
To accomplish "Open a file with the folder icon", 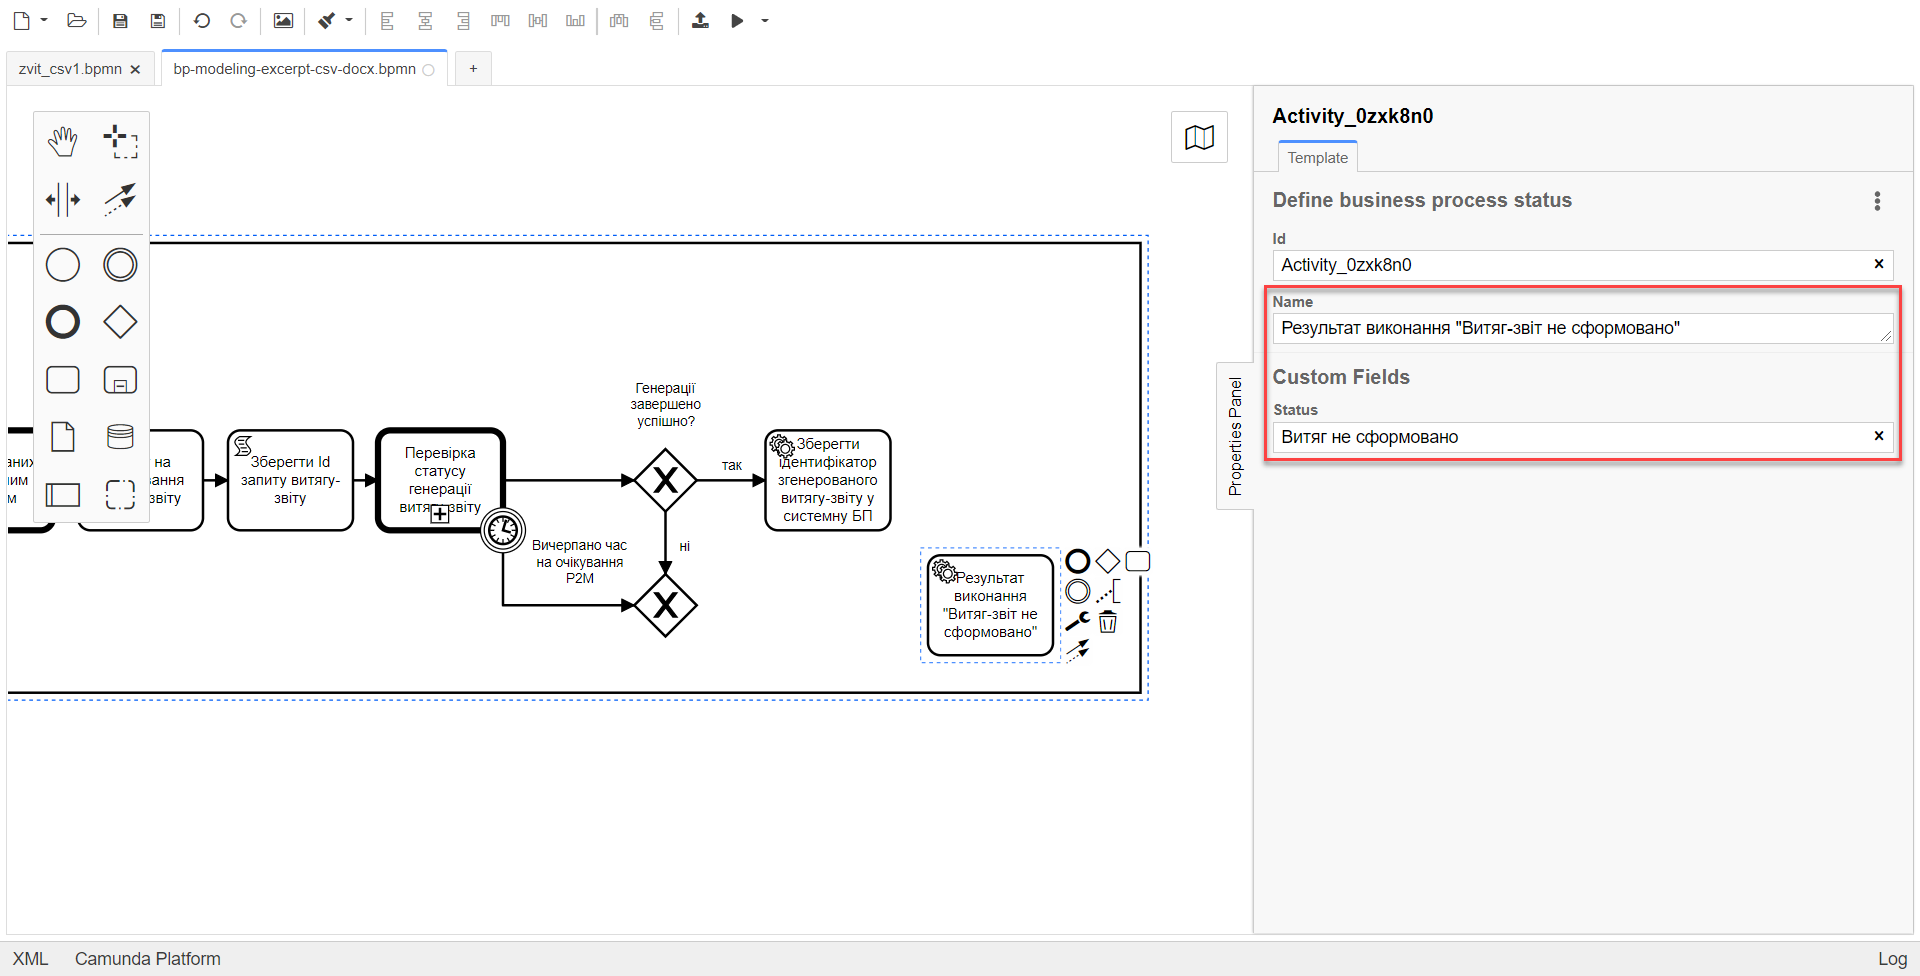I will click(x=77, y=21).
